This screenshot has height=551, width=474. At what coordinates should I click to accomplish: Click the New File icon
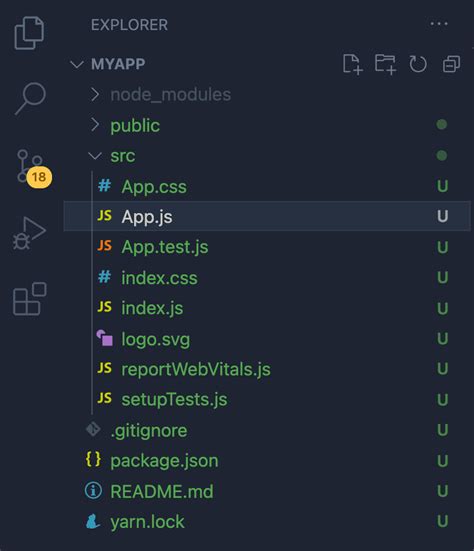click(x=352, y=64)
